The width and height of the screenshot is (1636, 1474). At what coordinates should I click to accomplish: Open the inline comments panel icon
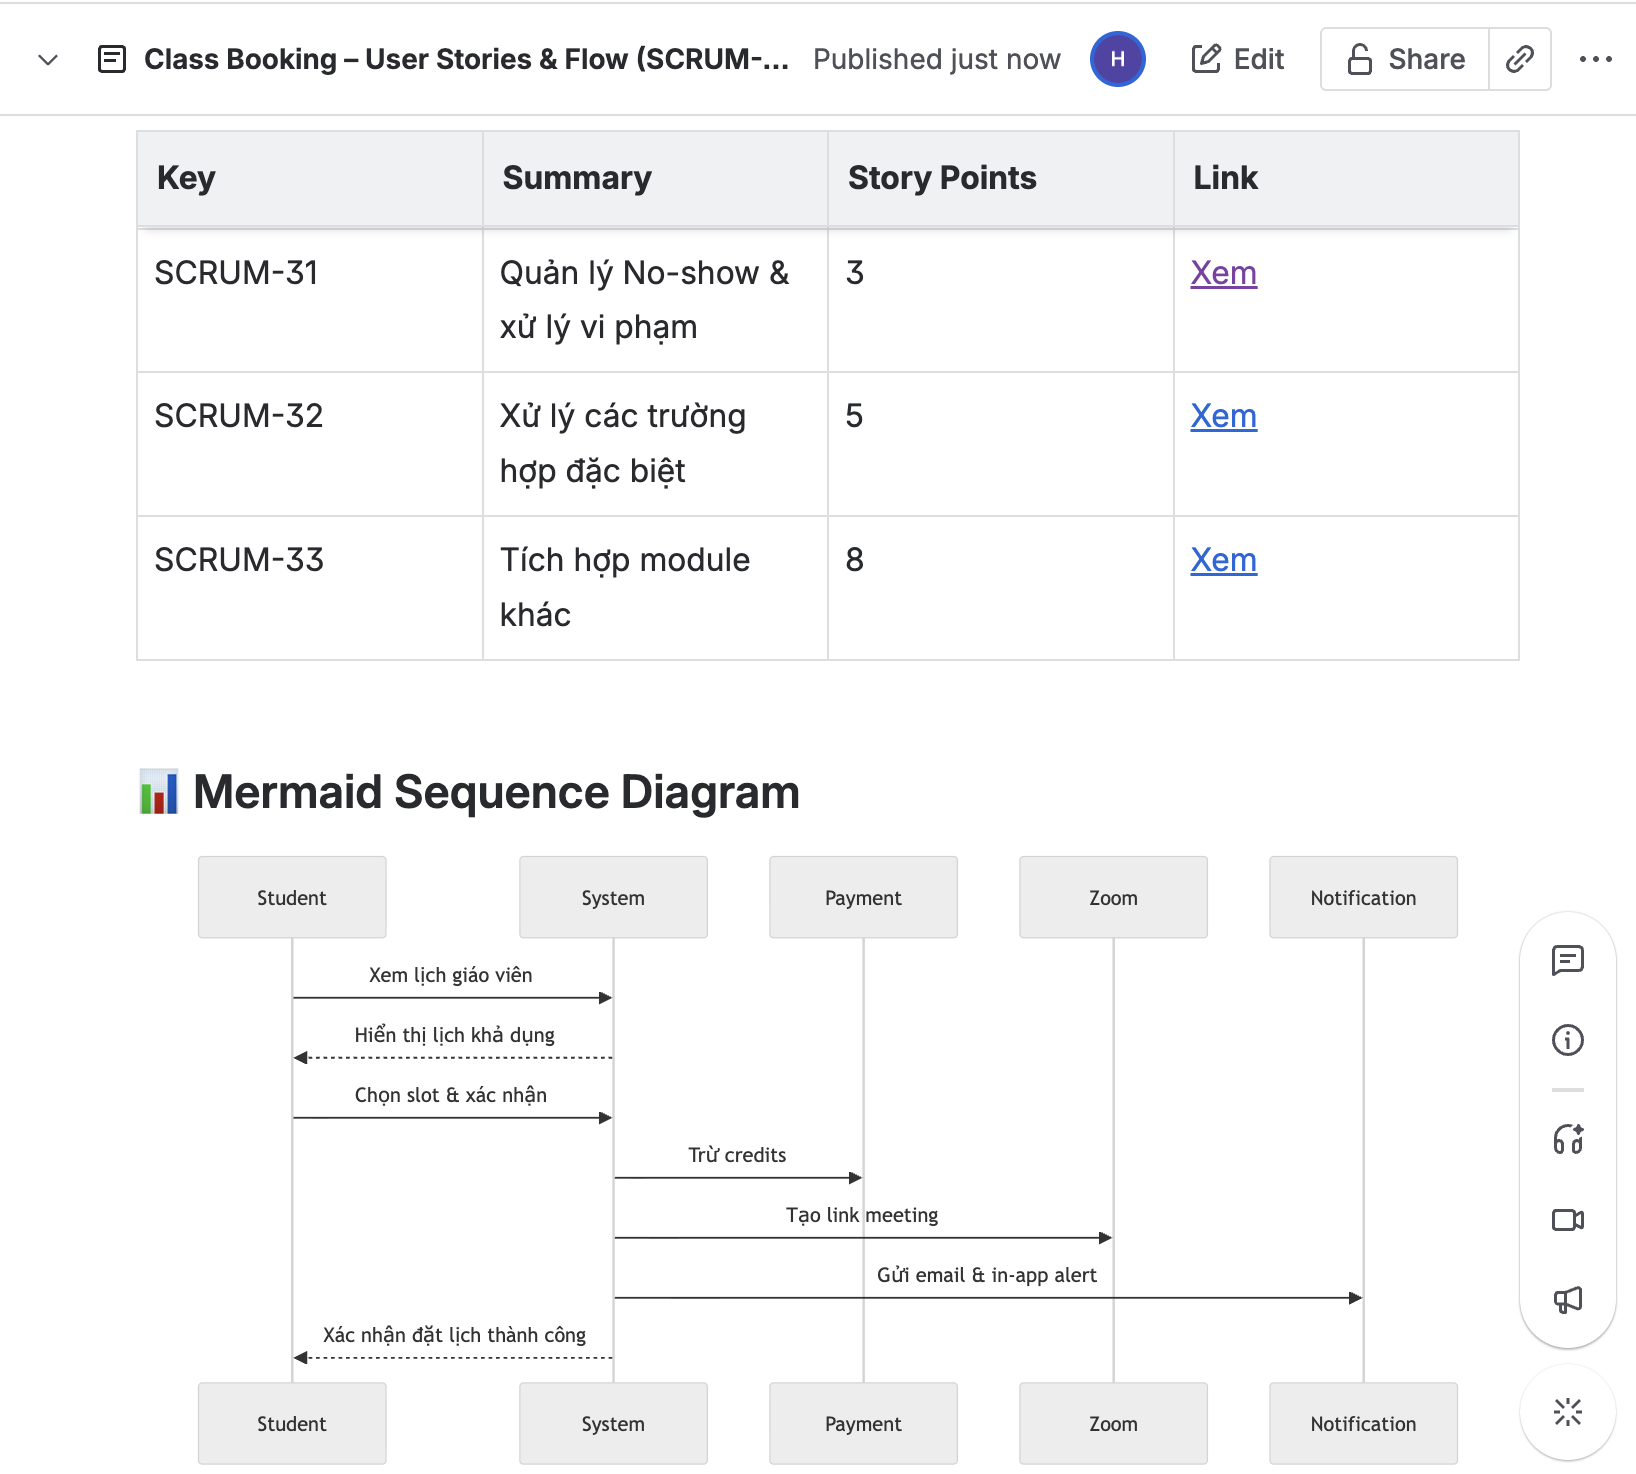pyautogui.click(x=1567, y=960)
